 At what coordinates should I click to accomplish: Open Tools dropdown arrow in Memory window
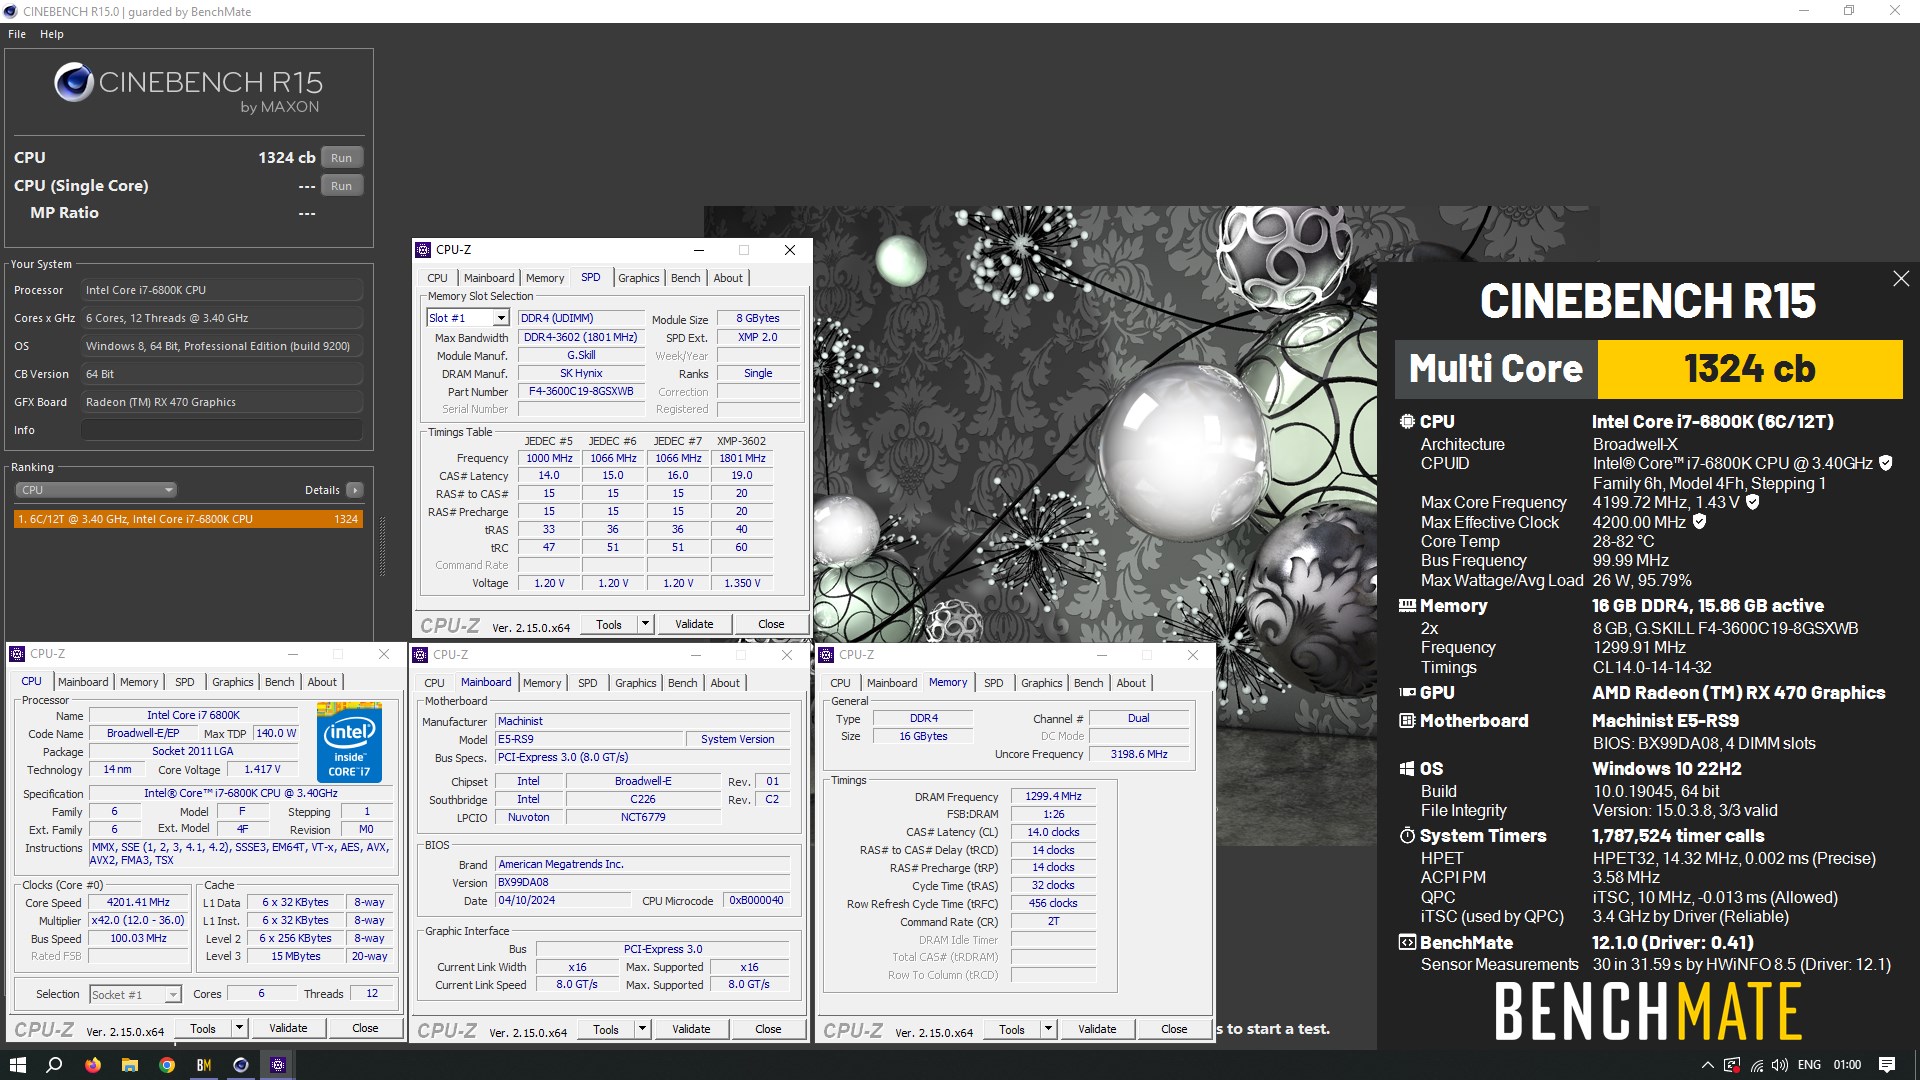click(1048, 1029)
